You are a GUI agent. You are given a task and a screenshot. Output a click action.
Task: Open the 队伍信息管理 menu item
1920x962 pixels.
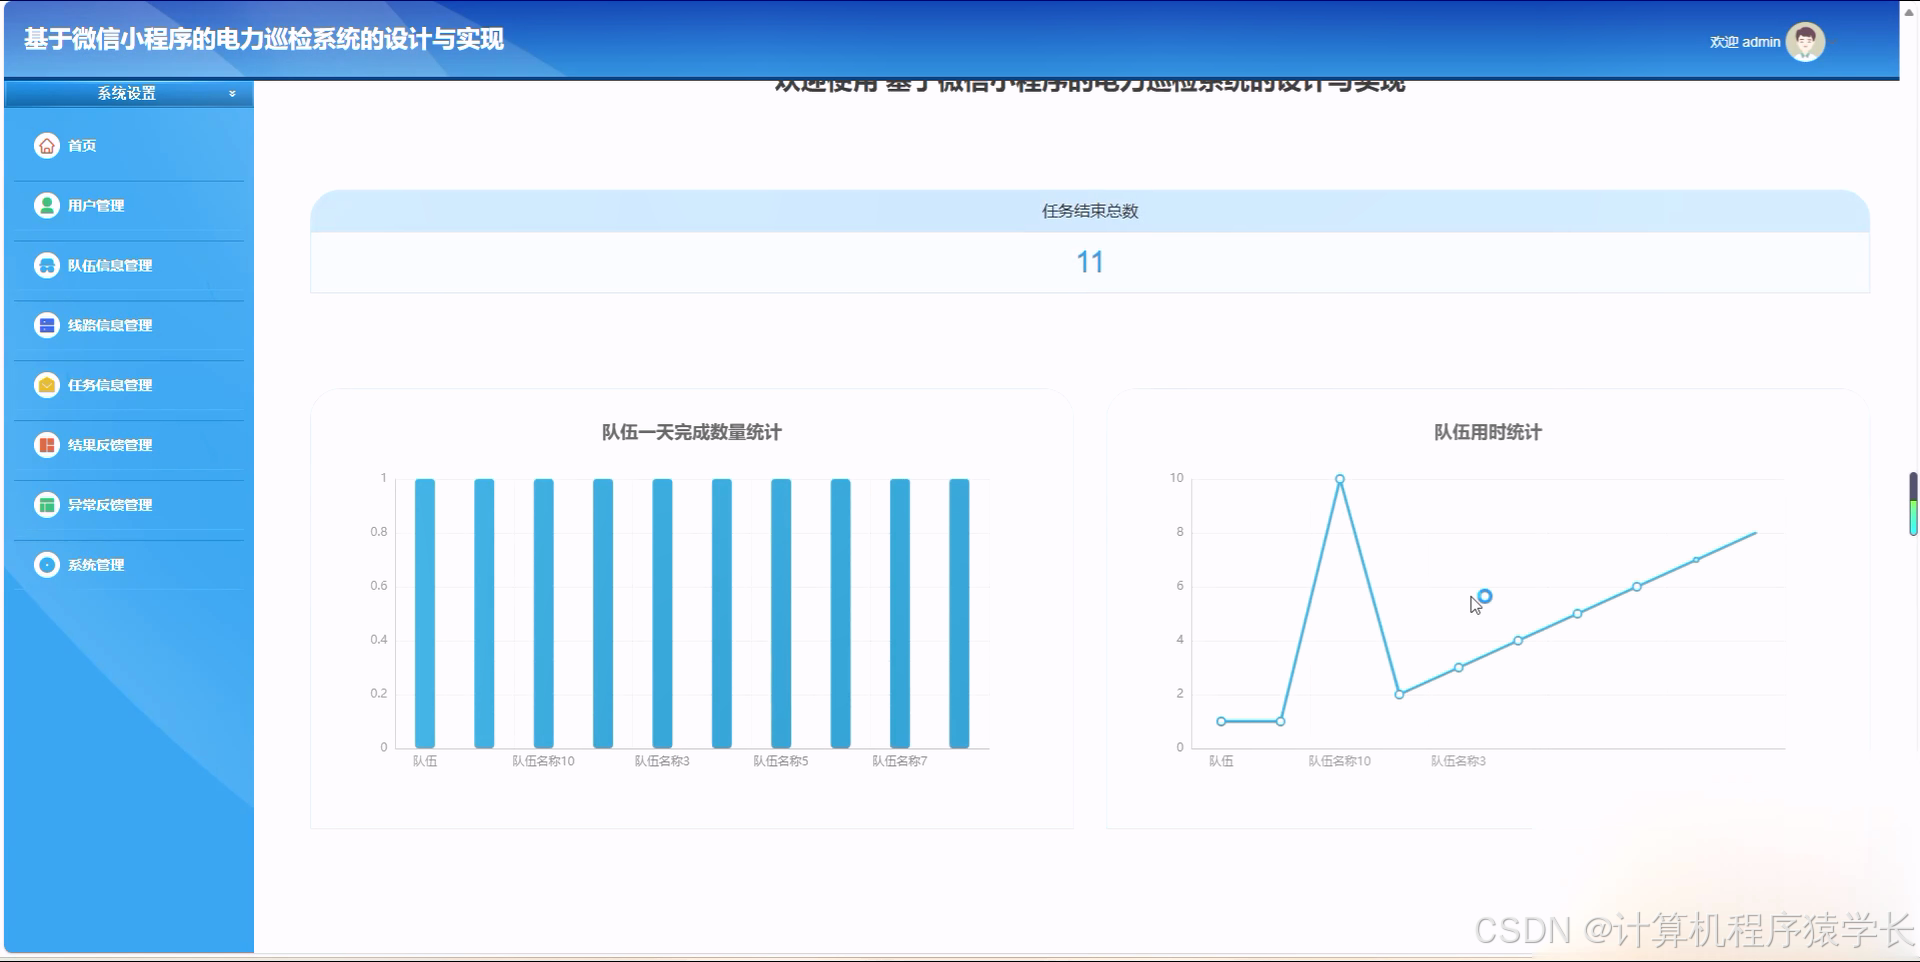click(x=129, y=266)
